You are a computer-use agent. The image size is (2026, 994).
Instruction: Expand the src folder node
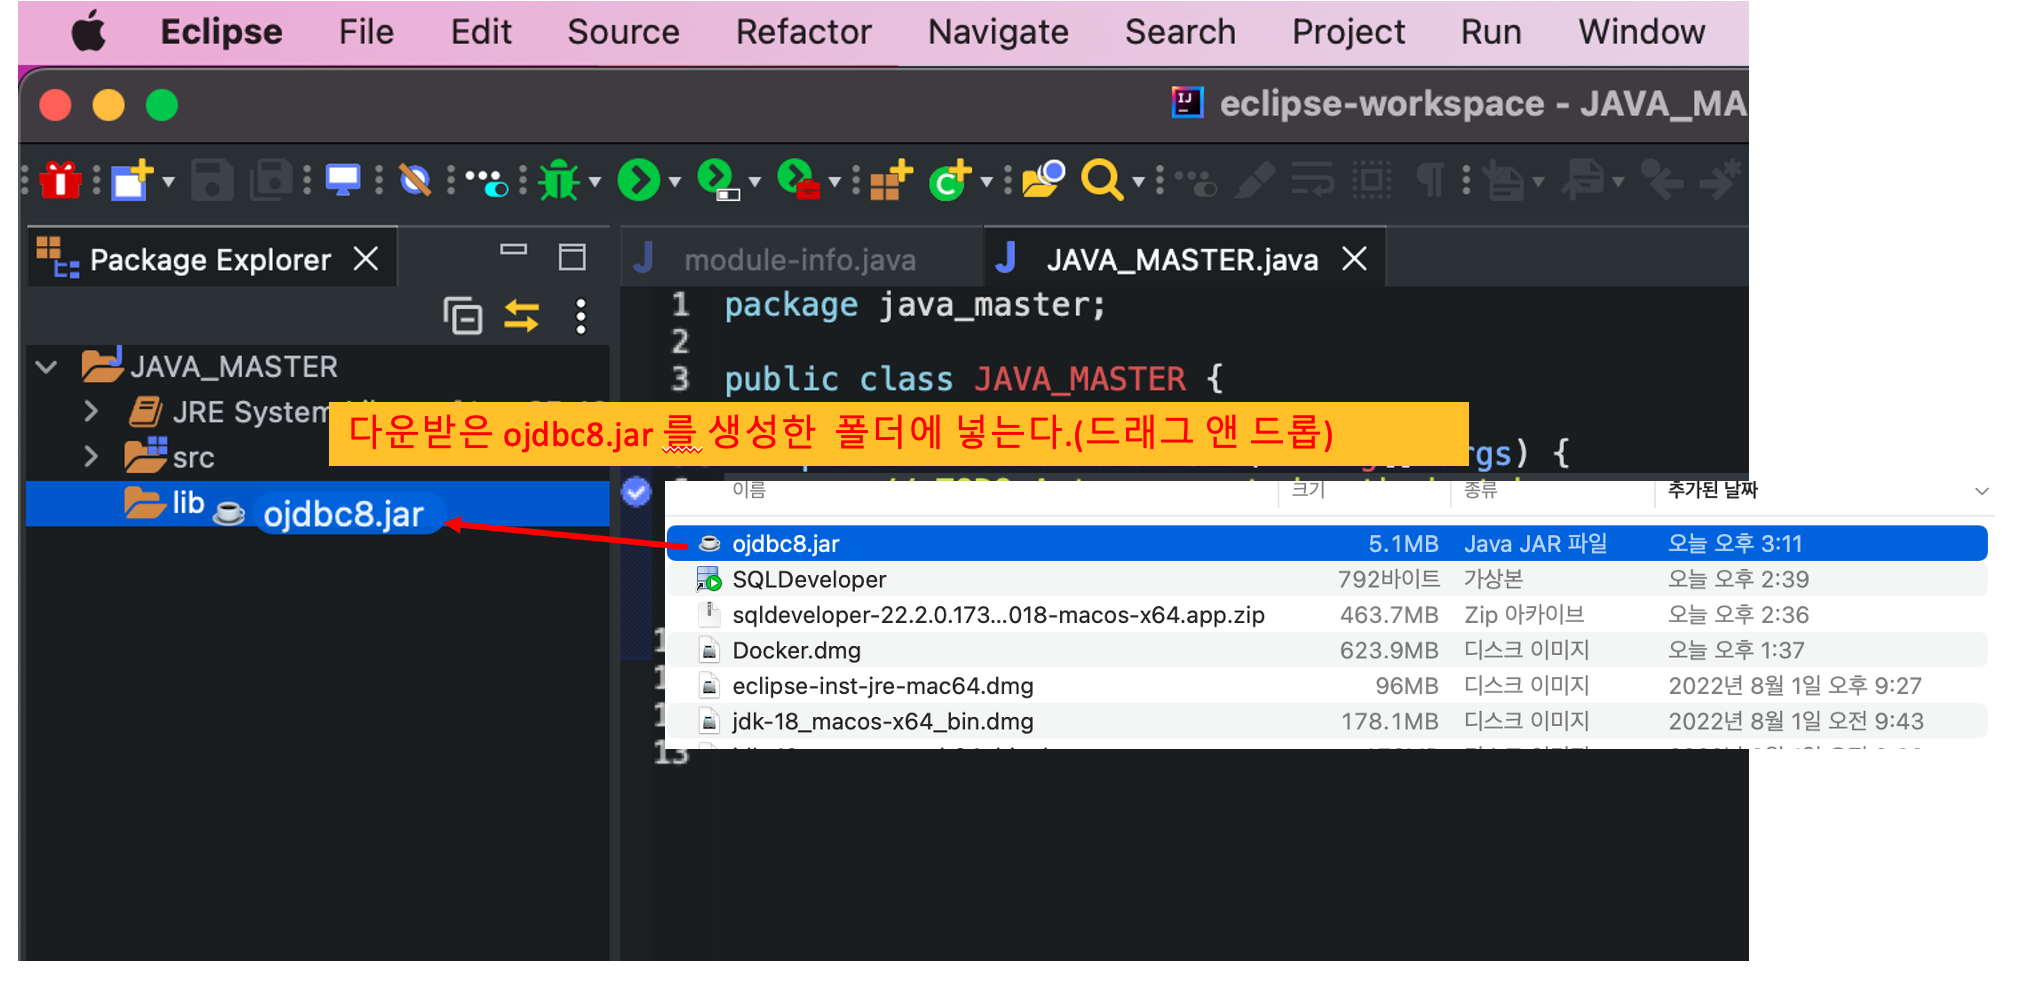[x=91, y=457]
